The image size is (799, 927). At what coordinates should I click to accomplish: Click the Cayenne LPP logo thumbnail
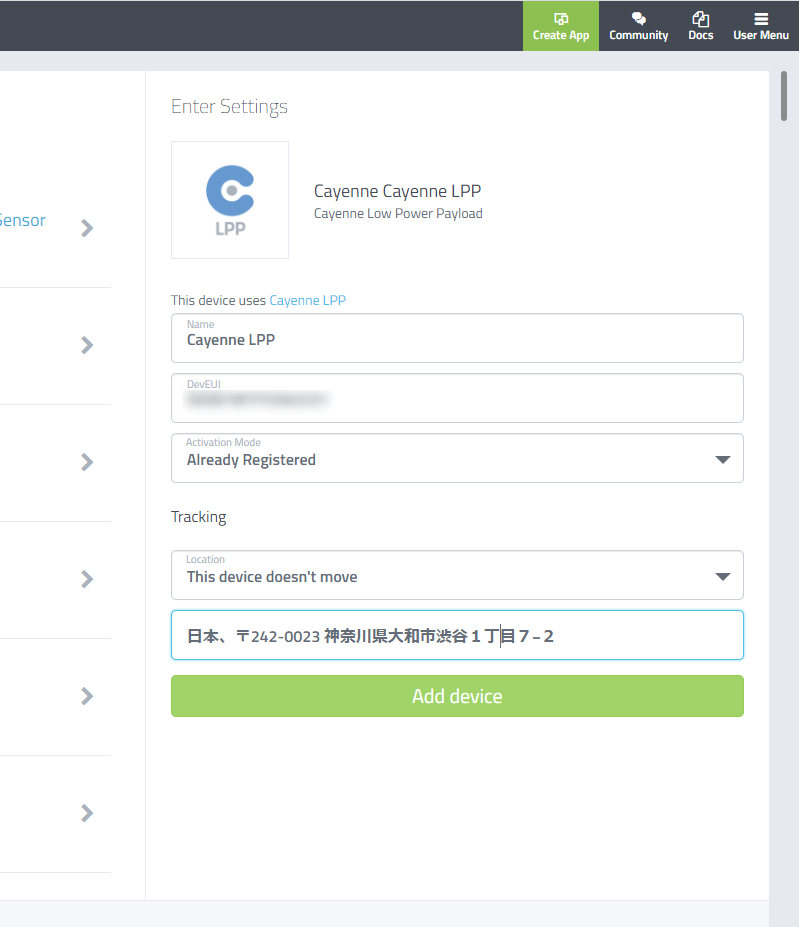coord(230,200)
